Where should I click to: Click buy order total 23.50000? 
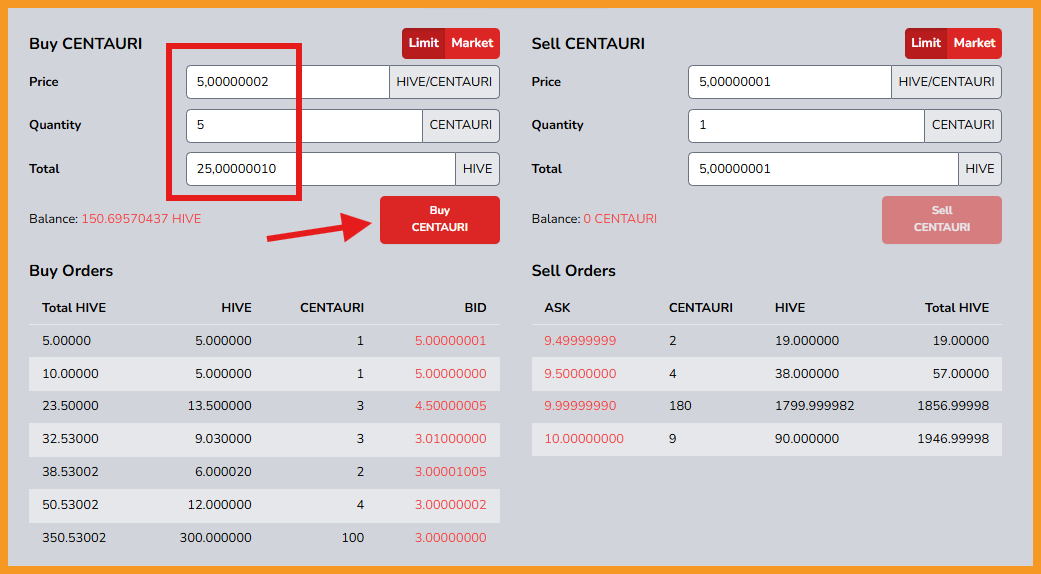[x=70, y=406]
